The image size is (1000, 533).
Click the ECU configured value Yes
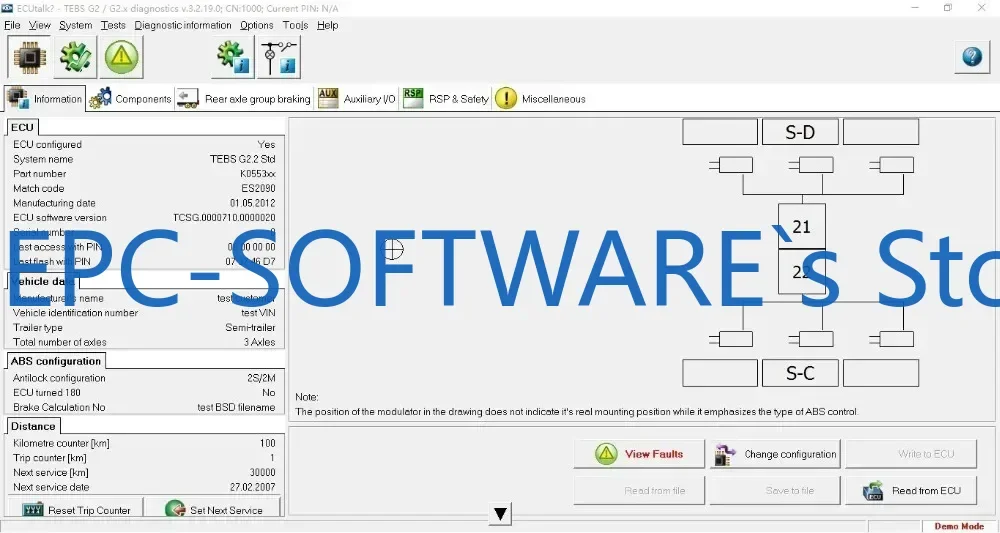click(x=267, y=145)
